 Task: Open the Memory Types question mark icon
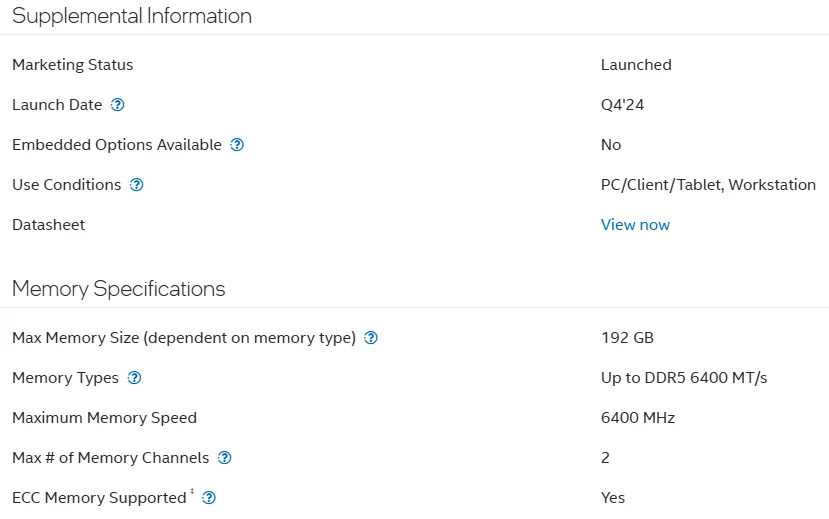pyautogui.click(x=134, y=378)
